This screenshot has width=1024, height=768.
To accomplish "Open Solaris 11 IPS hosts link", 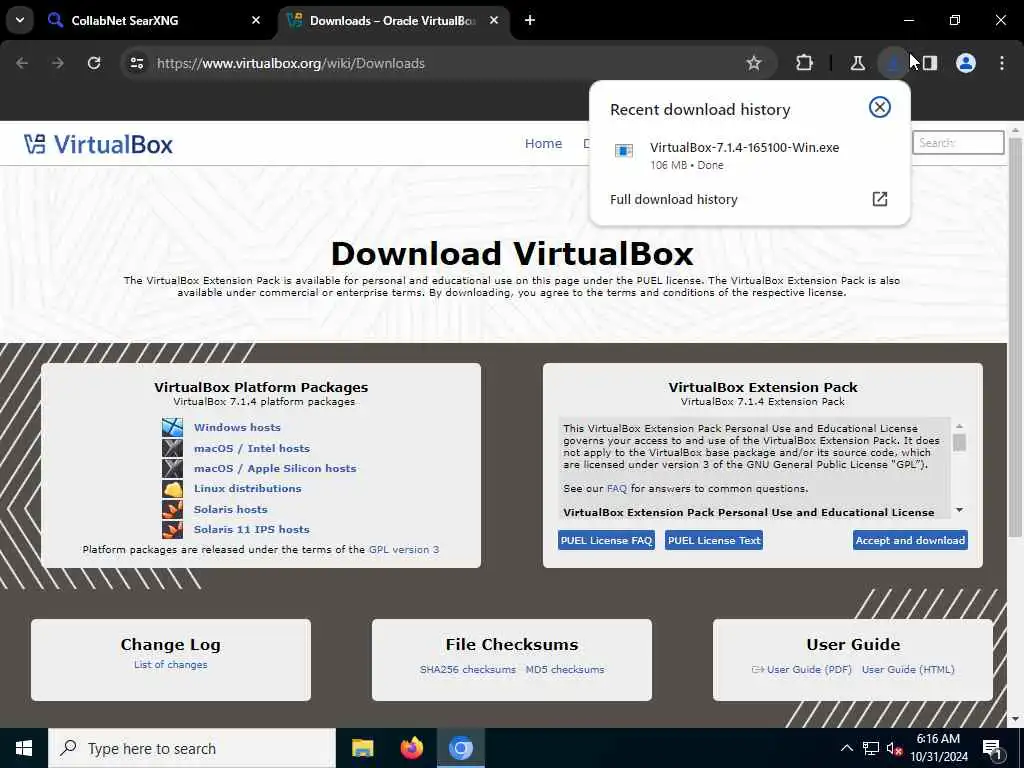I will pyautogui.click(x=251, y=529).
